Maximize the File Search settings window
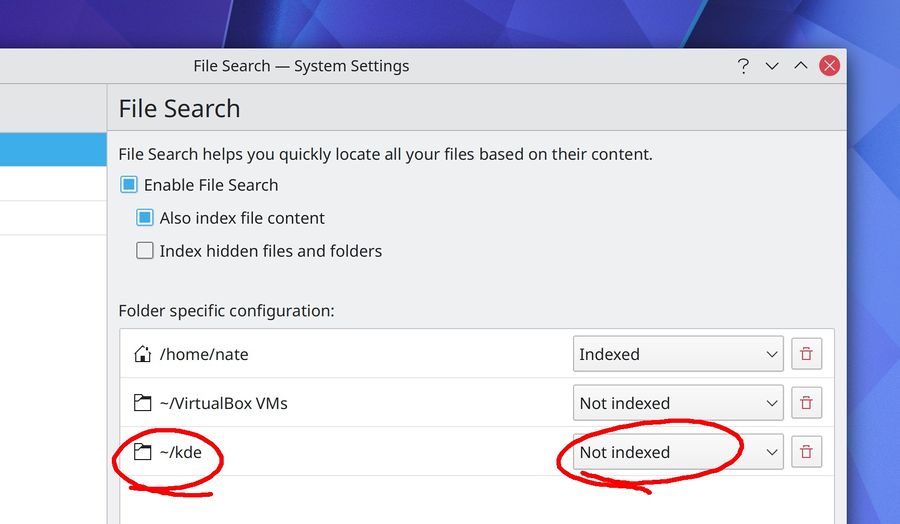The width and height of the screenshot is (900, 524). [x=800, y=66]
